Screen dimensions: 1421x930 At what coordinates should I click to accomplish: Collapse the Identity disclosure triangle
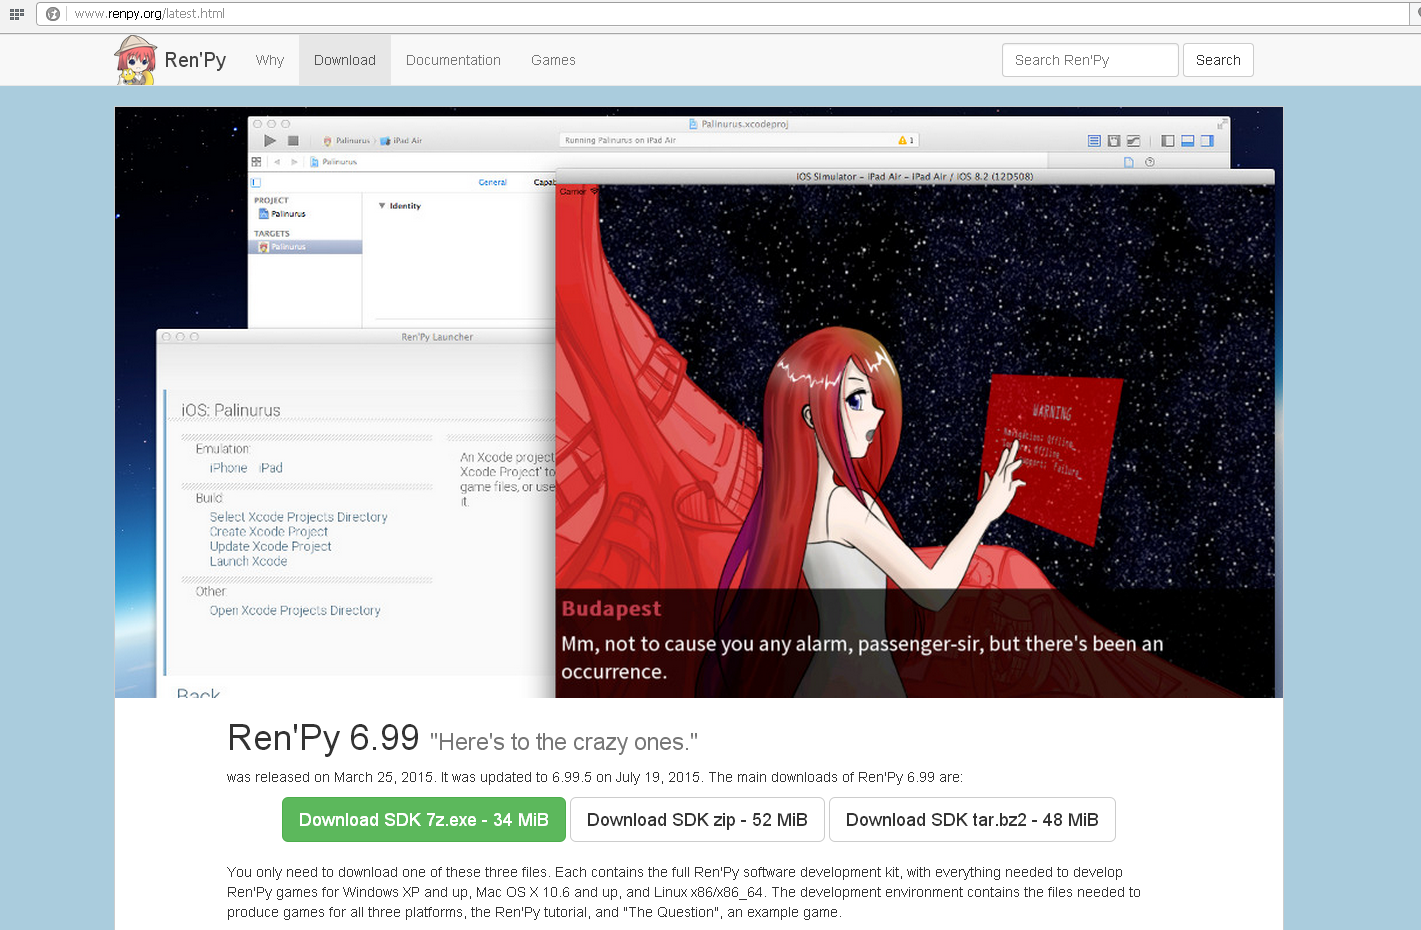[x=382, y=206]
